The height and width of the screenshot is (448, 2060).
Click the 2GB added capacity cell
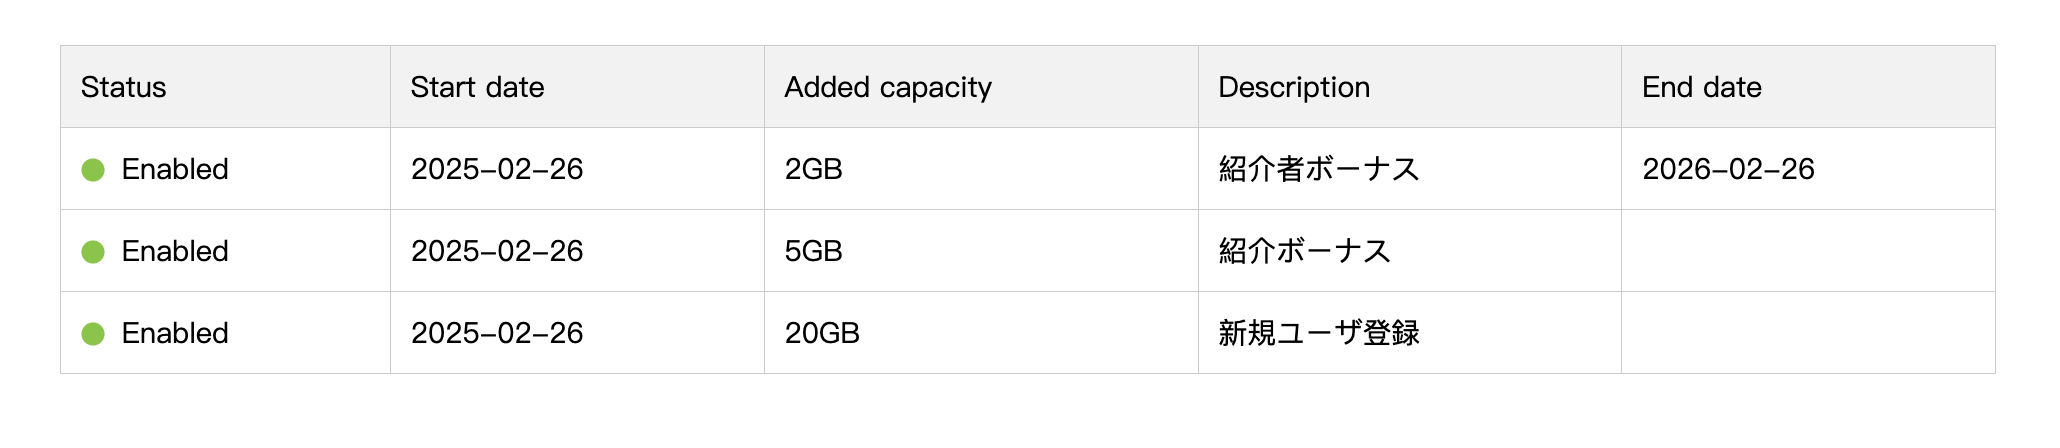(813, 170)
